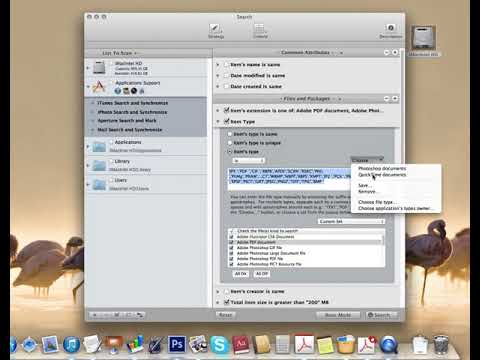This screenshot has height=360, width=480.
Task: Click the "All Off" button
Action: [262, 274]
